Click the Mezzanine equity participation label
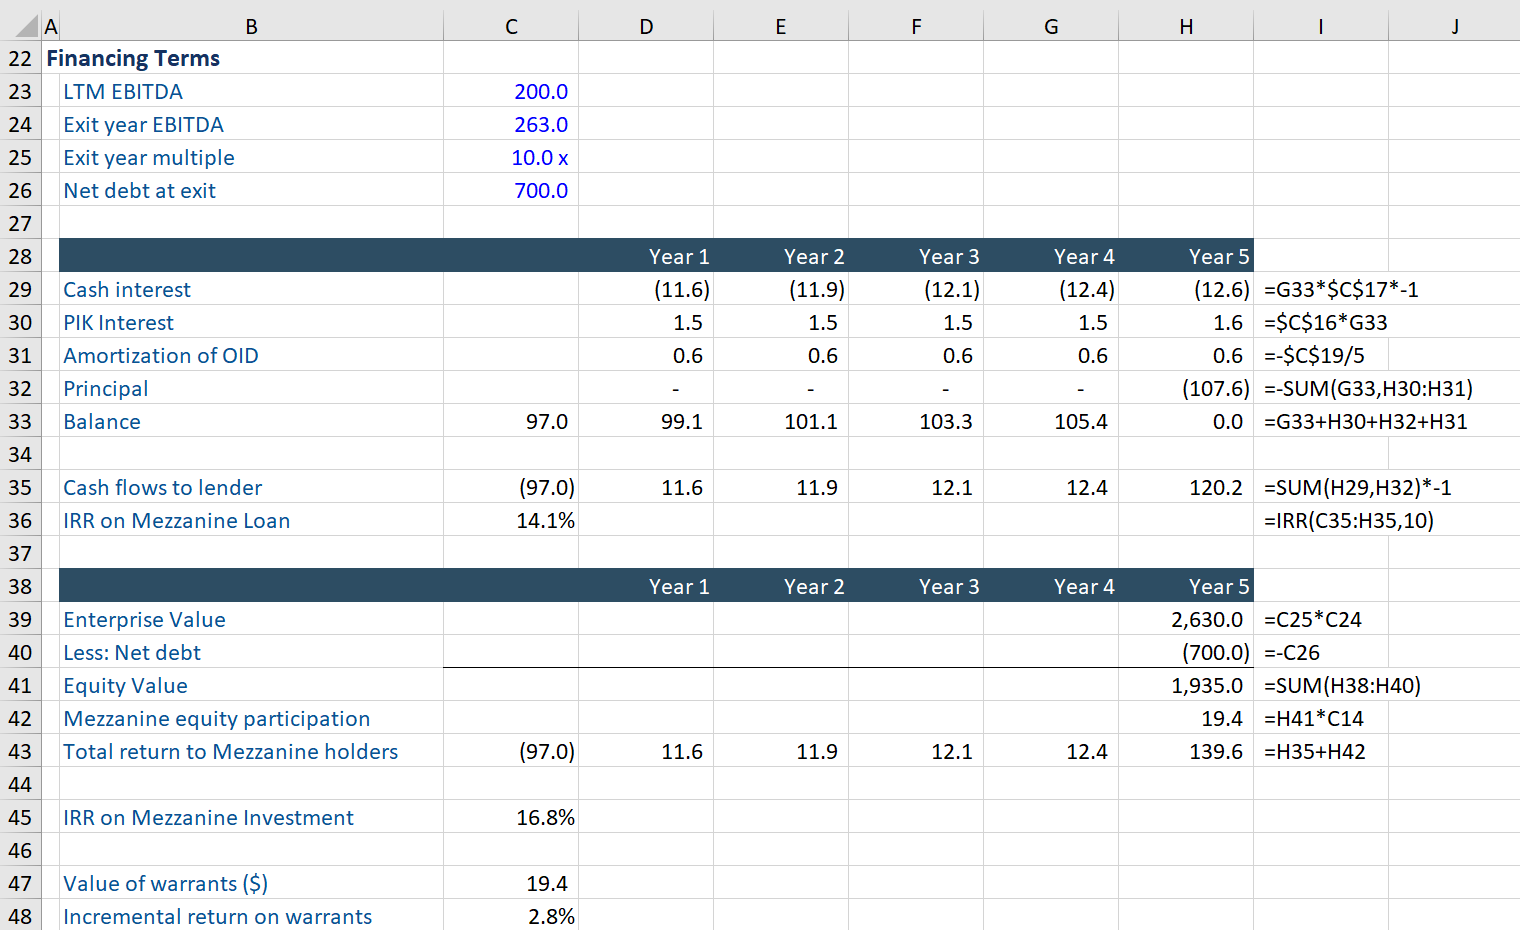 pos(216,719)
